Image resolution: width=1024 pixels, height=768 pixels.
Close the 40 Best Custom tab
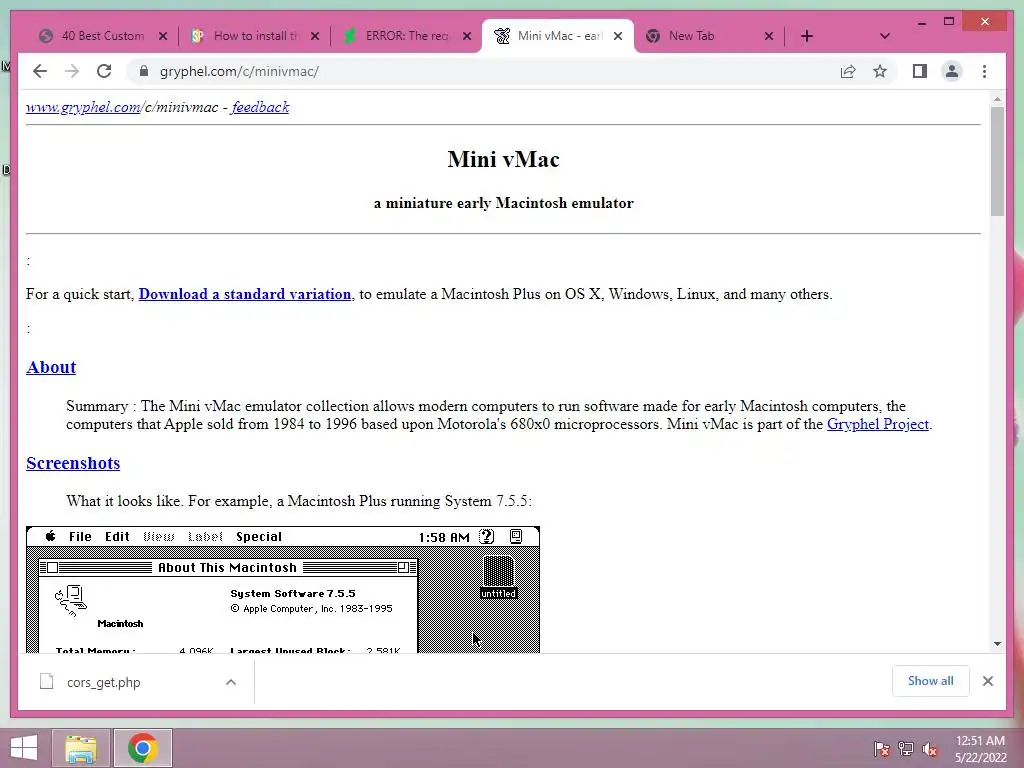point(163,36)
